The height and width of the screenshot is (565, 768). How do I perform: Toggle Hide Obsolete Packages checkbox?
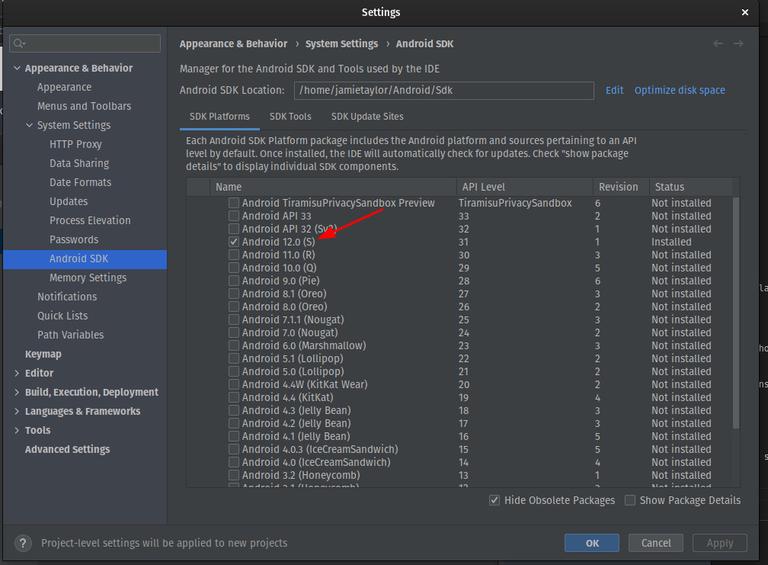coord(494,500)
